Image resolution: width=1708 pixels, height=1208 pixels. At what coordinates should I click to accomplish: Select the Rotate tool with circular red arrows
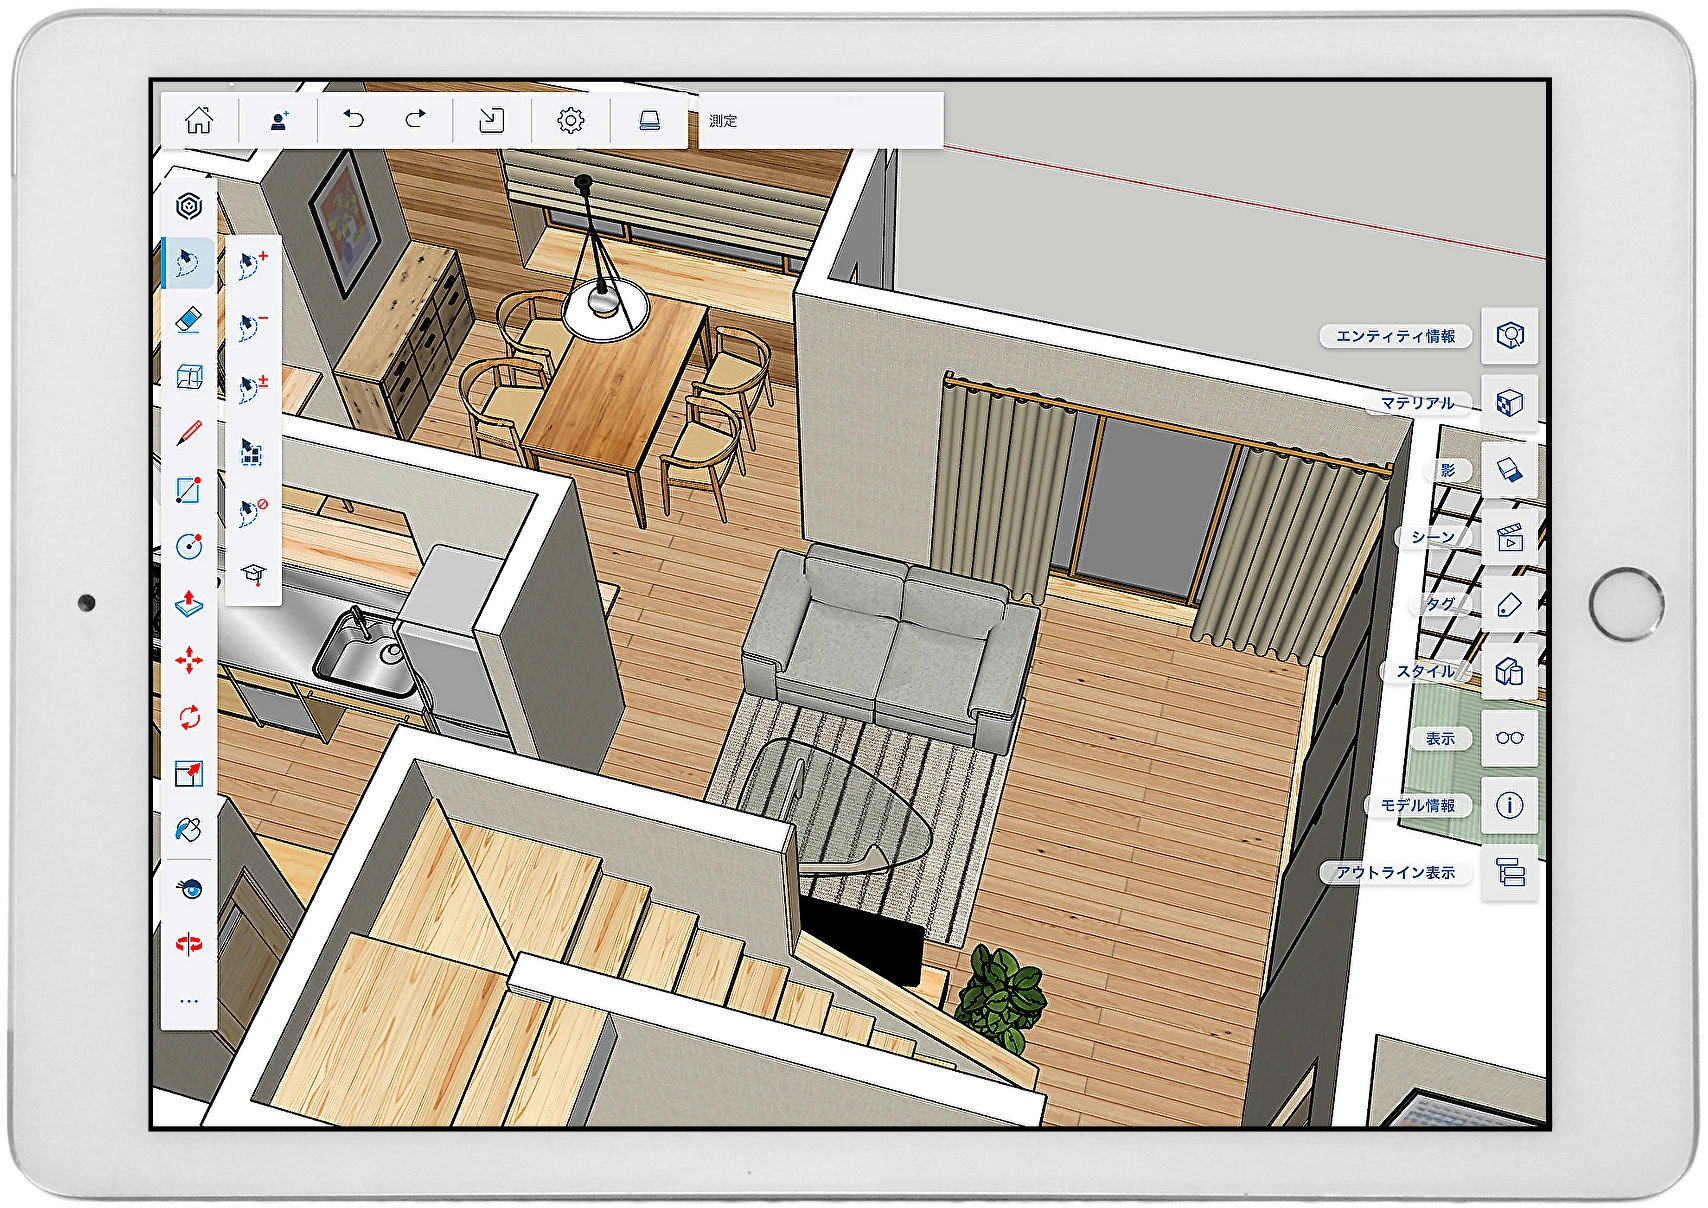(188, 717)
